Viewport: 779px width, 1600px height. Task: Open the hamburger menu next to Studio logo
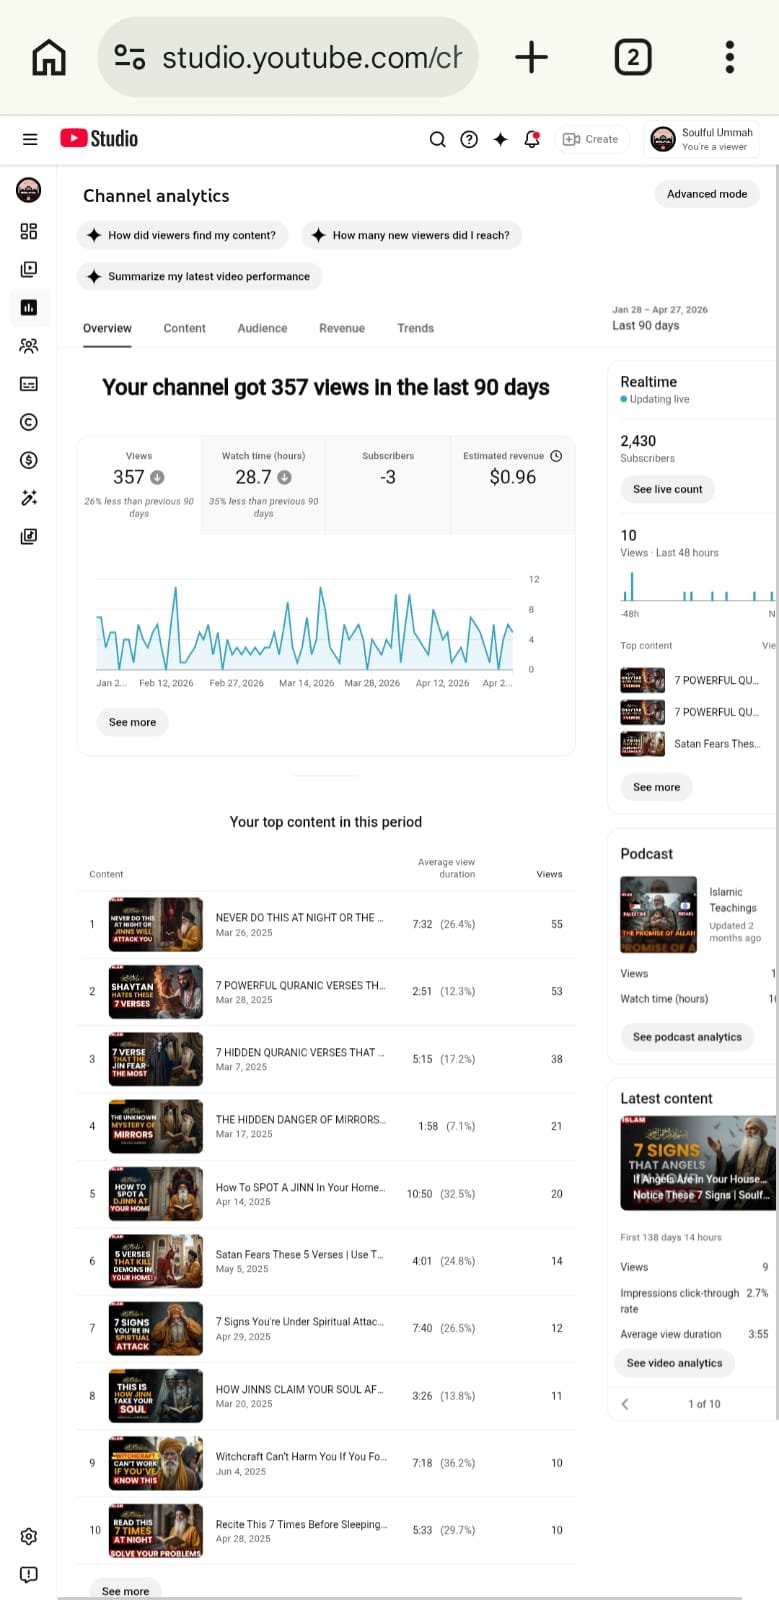30,139
